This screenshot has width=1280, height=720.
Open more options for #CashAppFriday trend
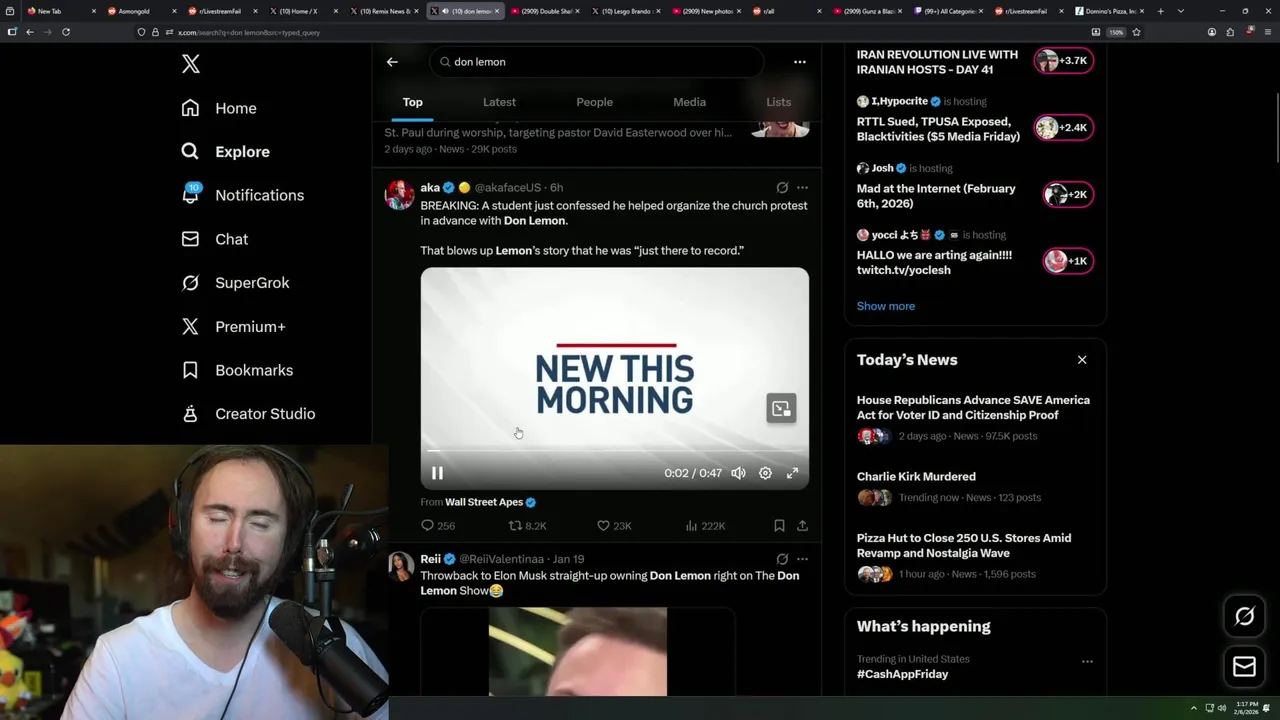coord(1087,661)
